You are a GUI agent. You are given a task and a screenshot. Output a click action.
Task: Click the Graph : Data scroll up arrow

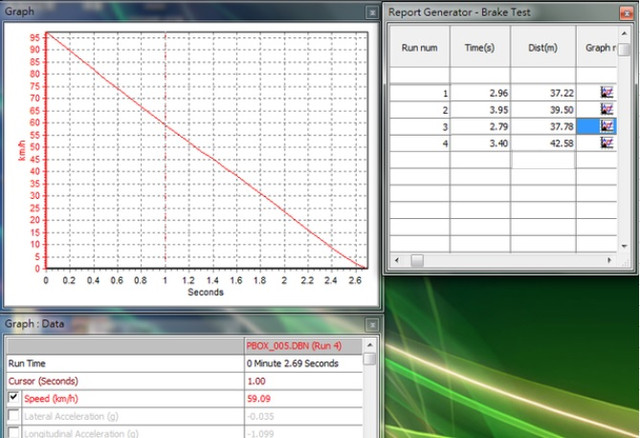click(370, 345)
